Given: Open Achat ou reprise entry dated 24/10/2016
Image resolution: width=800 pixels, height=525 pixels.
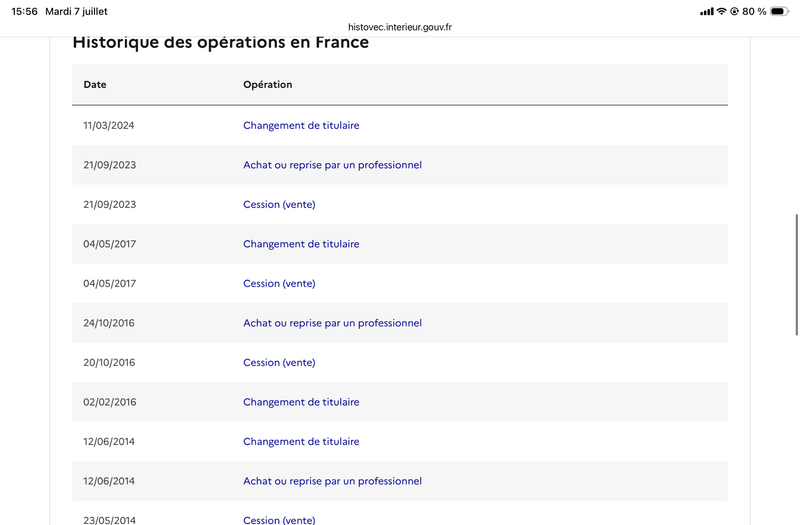Looking at the screenshot, I should point(332,323).
